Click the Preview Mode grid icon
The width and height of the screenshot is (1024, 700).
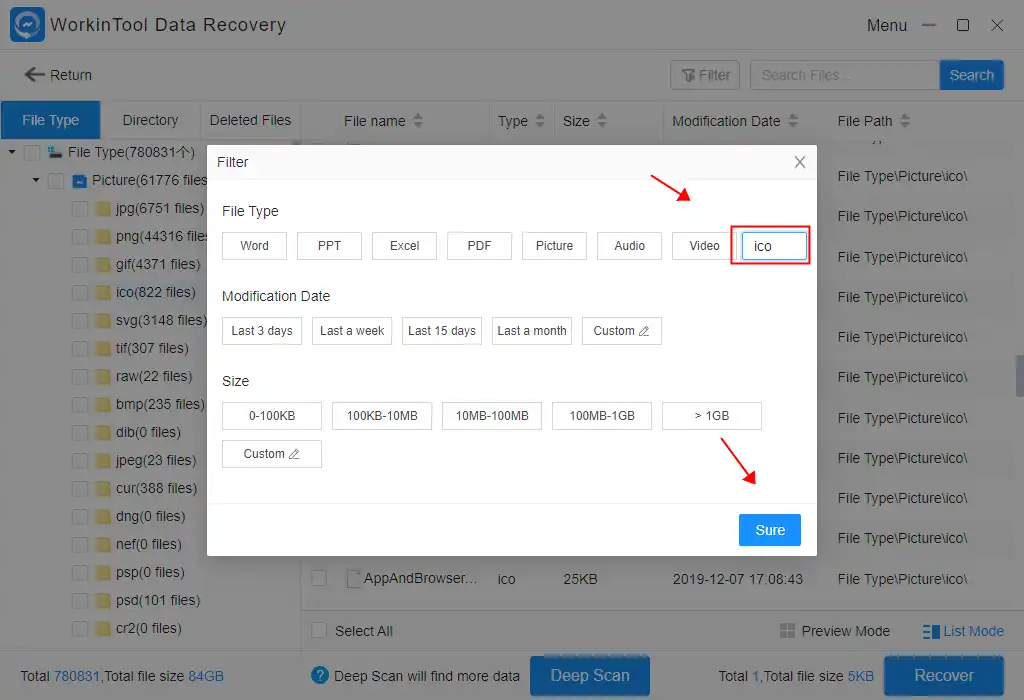click(x=788, y=631)
